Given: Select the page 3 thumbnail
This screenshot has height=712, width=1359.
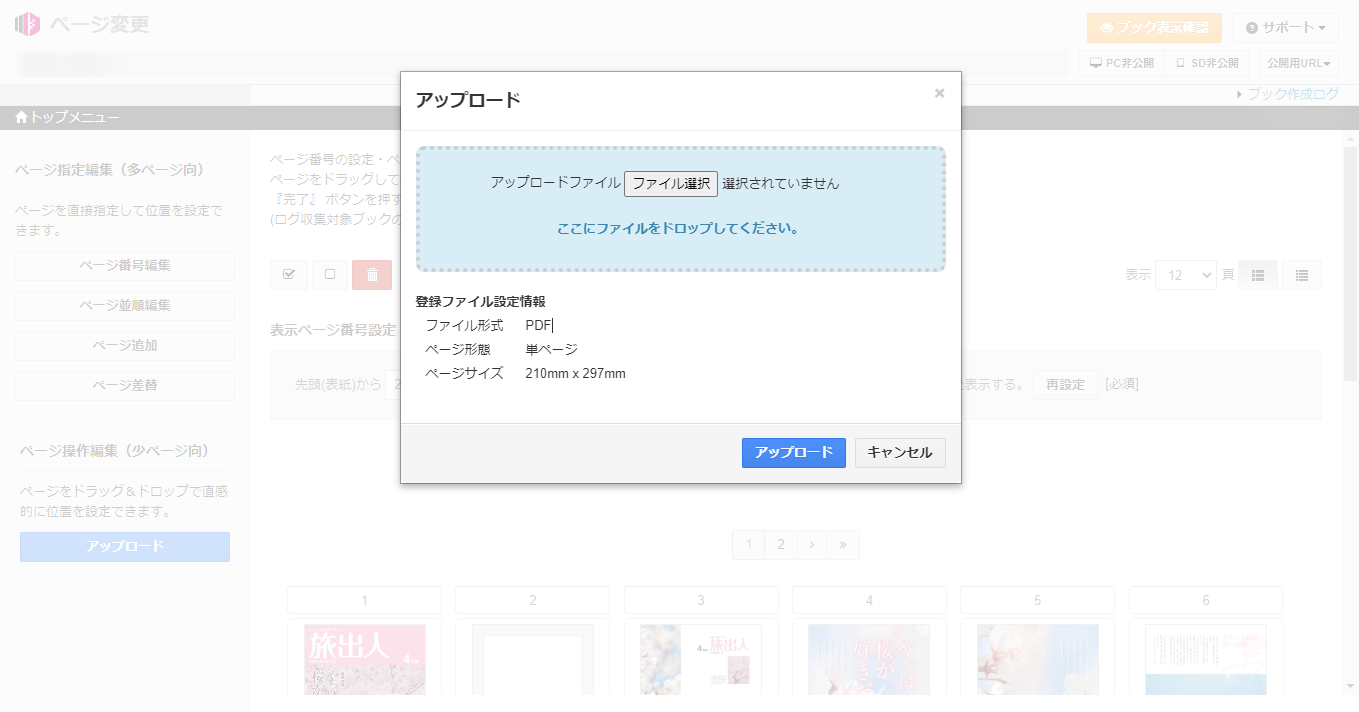Looking at the screenshot, I should [701, 660].
